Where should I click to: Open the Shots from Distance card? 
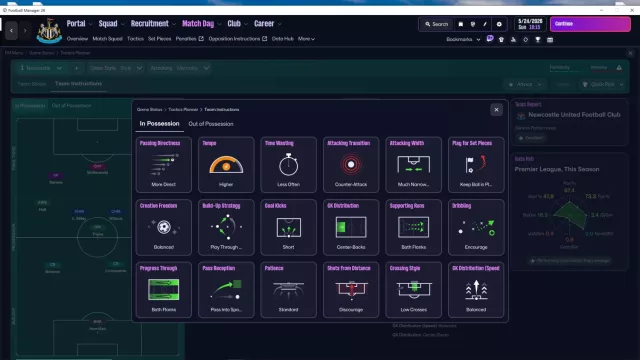351,290
